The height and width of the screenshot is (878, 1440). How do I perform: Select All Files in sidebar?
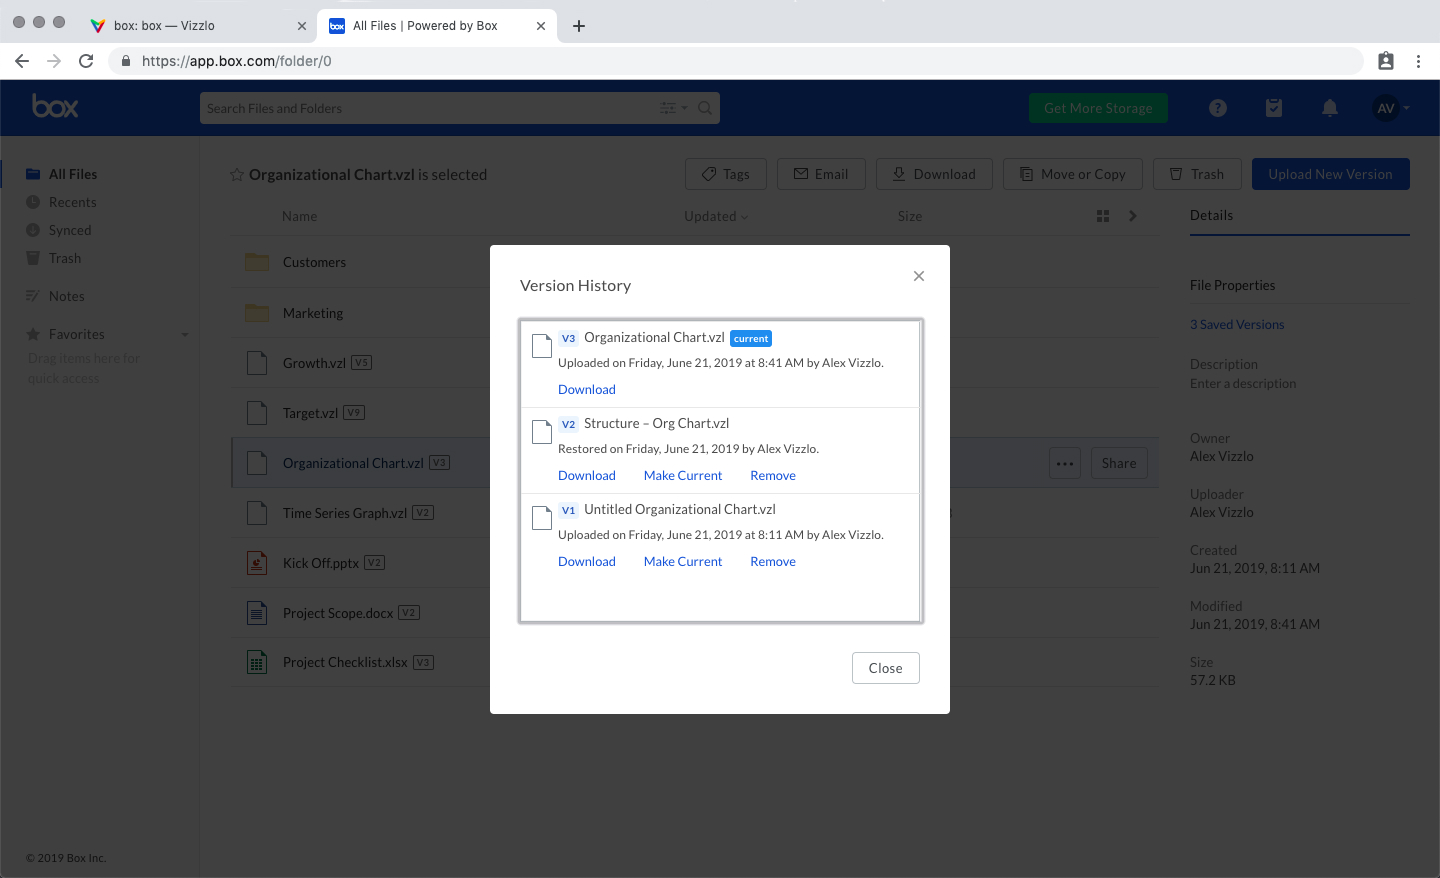pyautogui.click(x=73, y=174)
